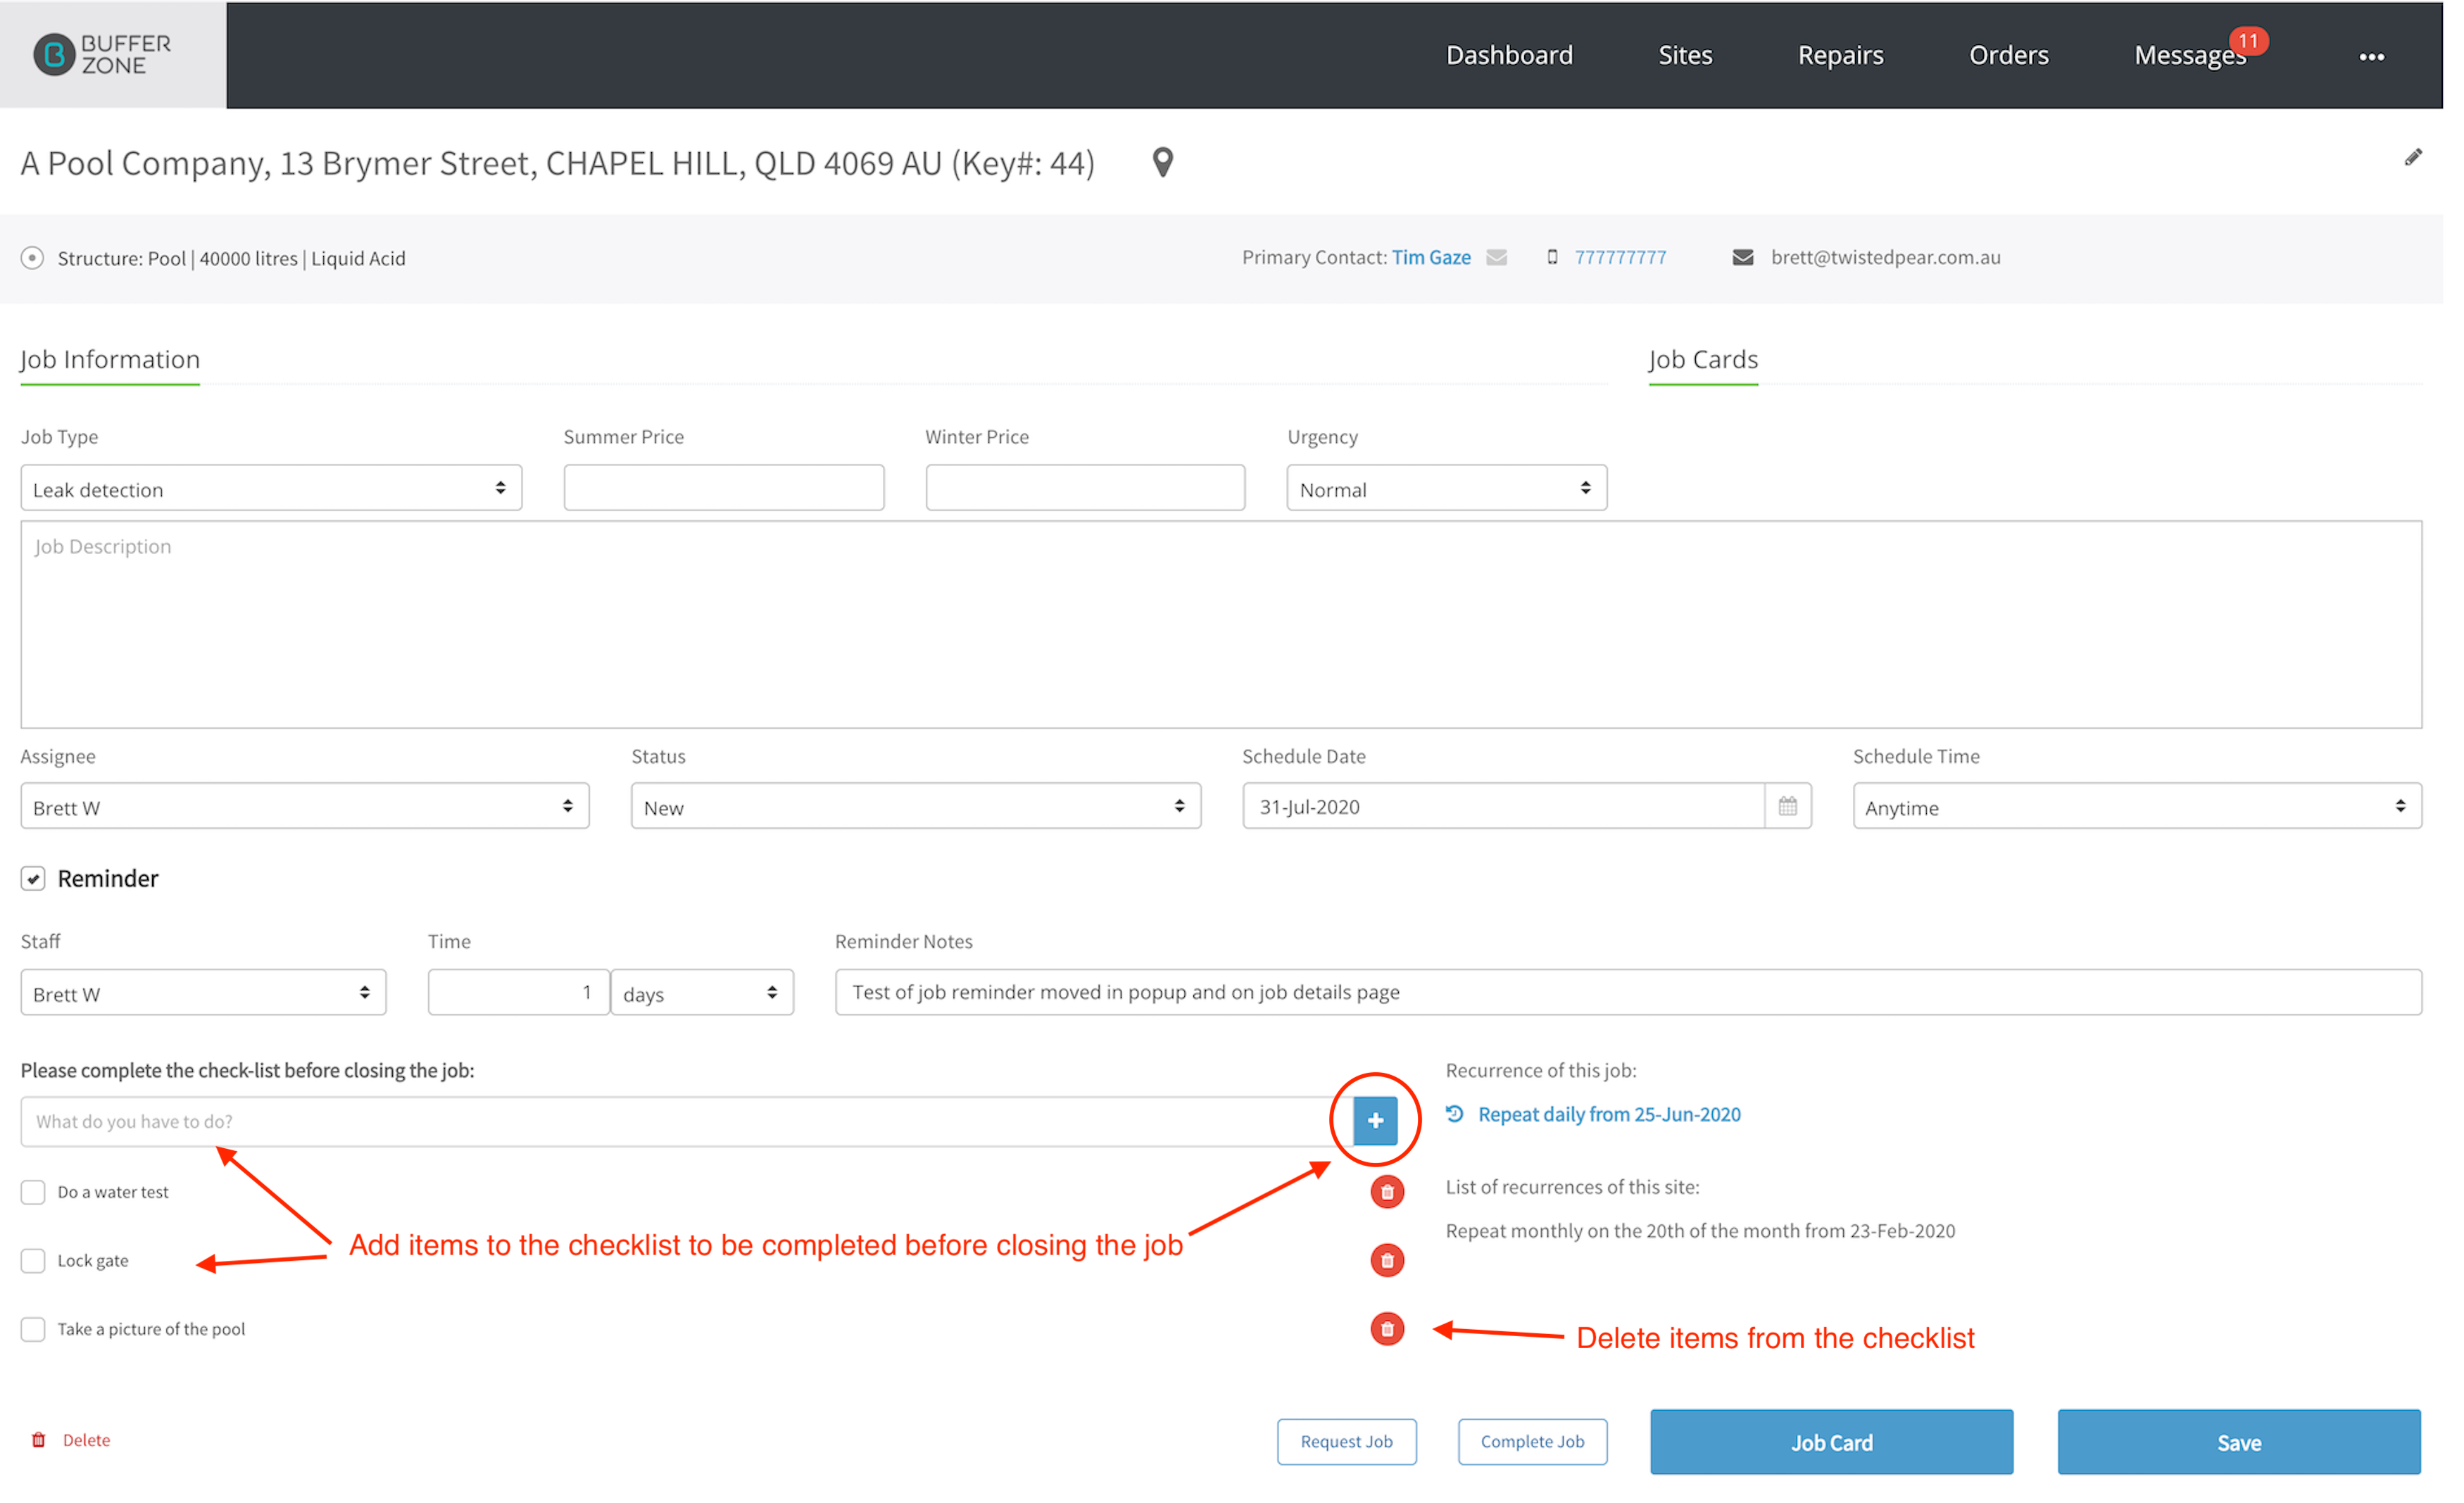
Task: Open the Assignee dropdown
Action: 305,806
